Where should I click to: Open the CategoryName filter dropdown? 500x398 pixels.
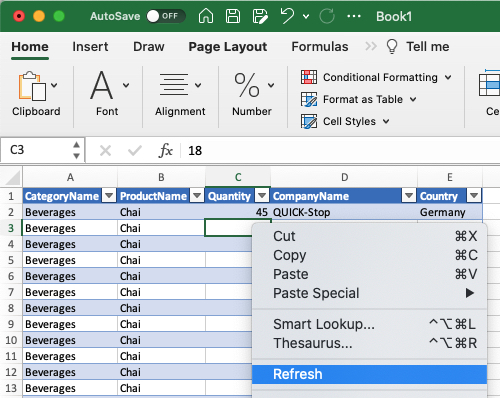point(109,196)
